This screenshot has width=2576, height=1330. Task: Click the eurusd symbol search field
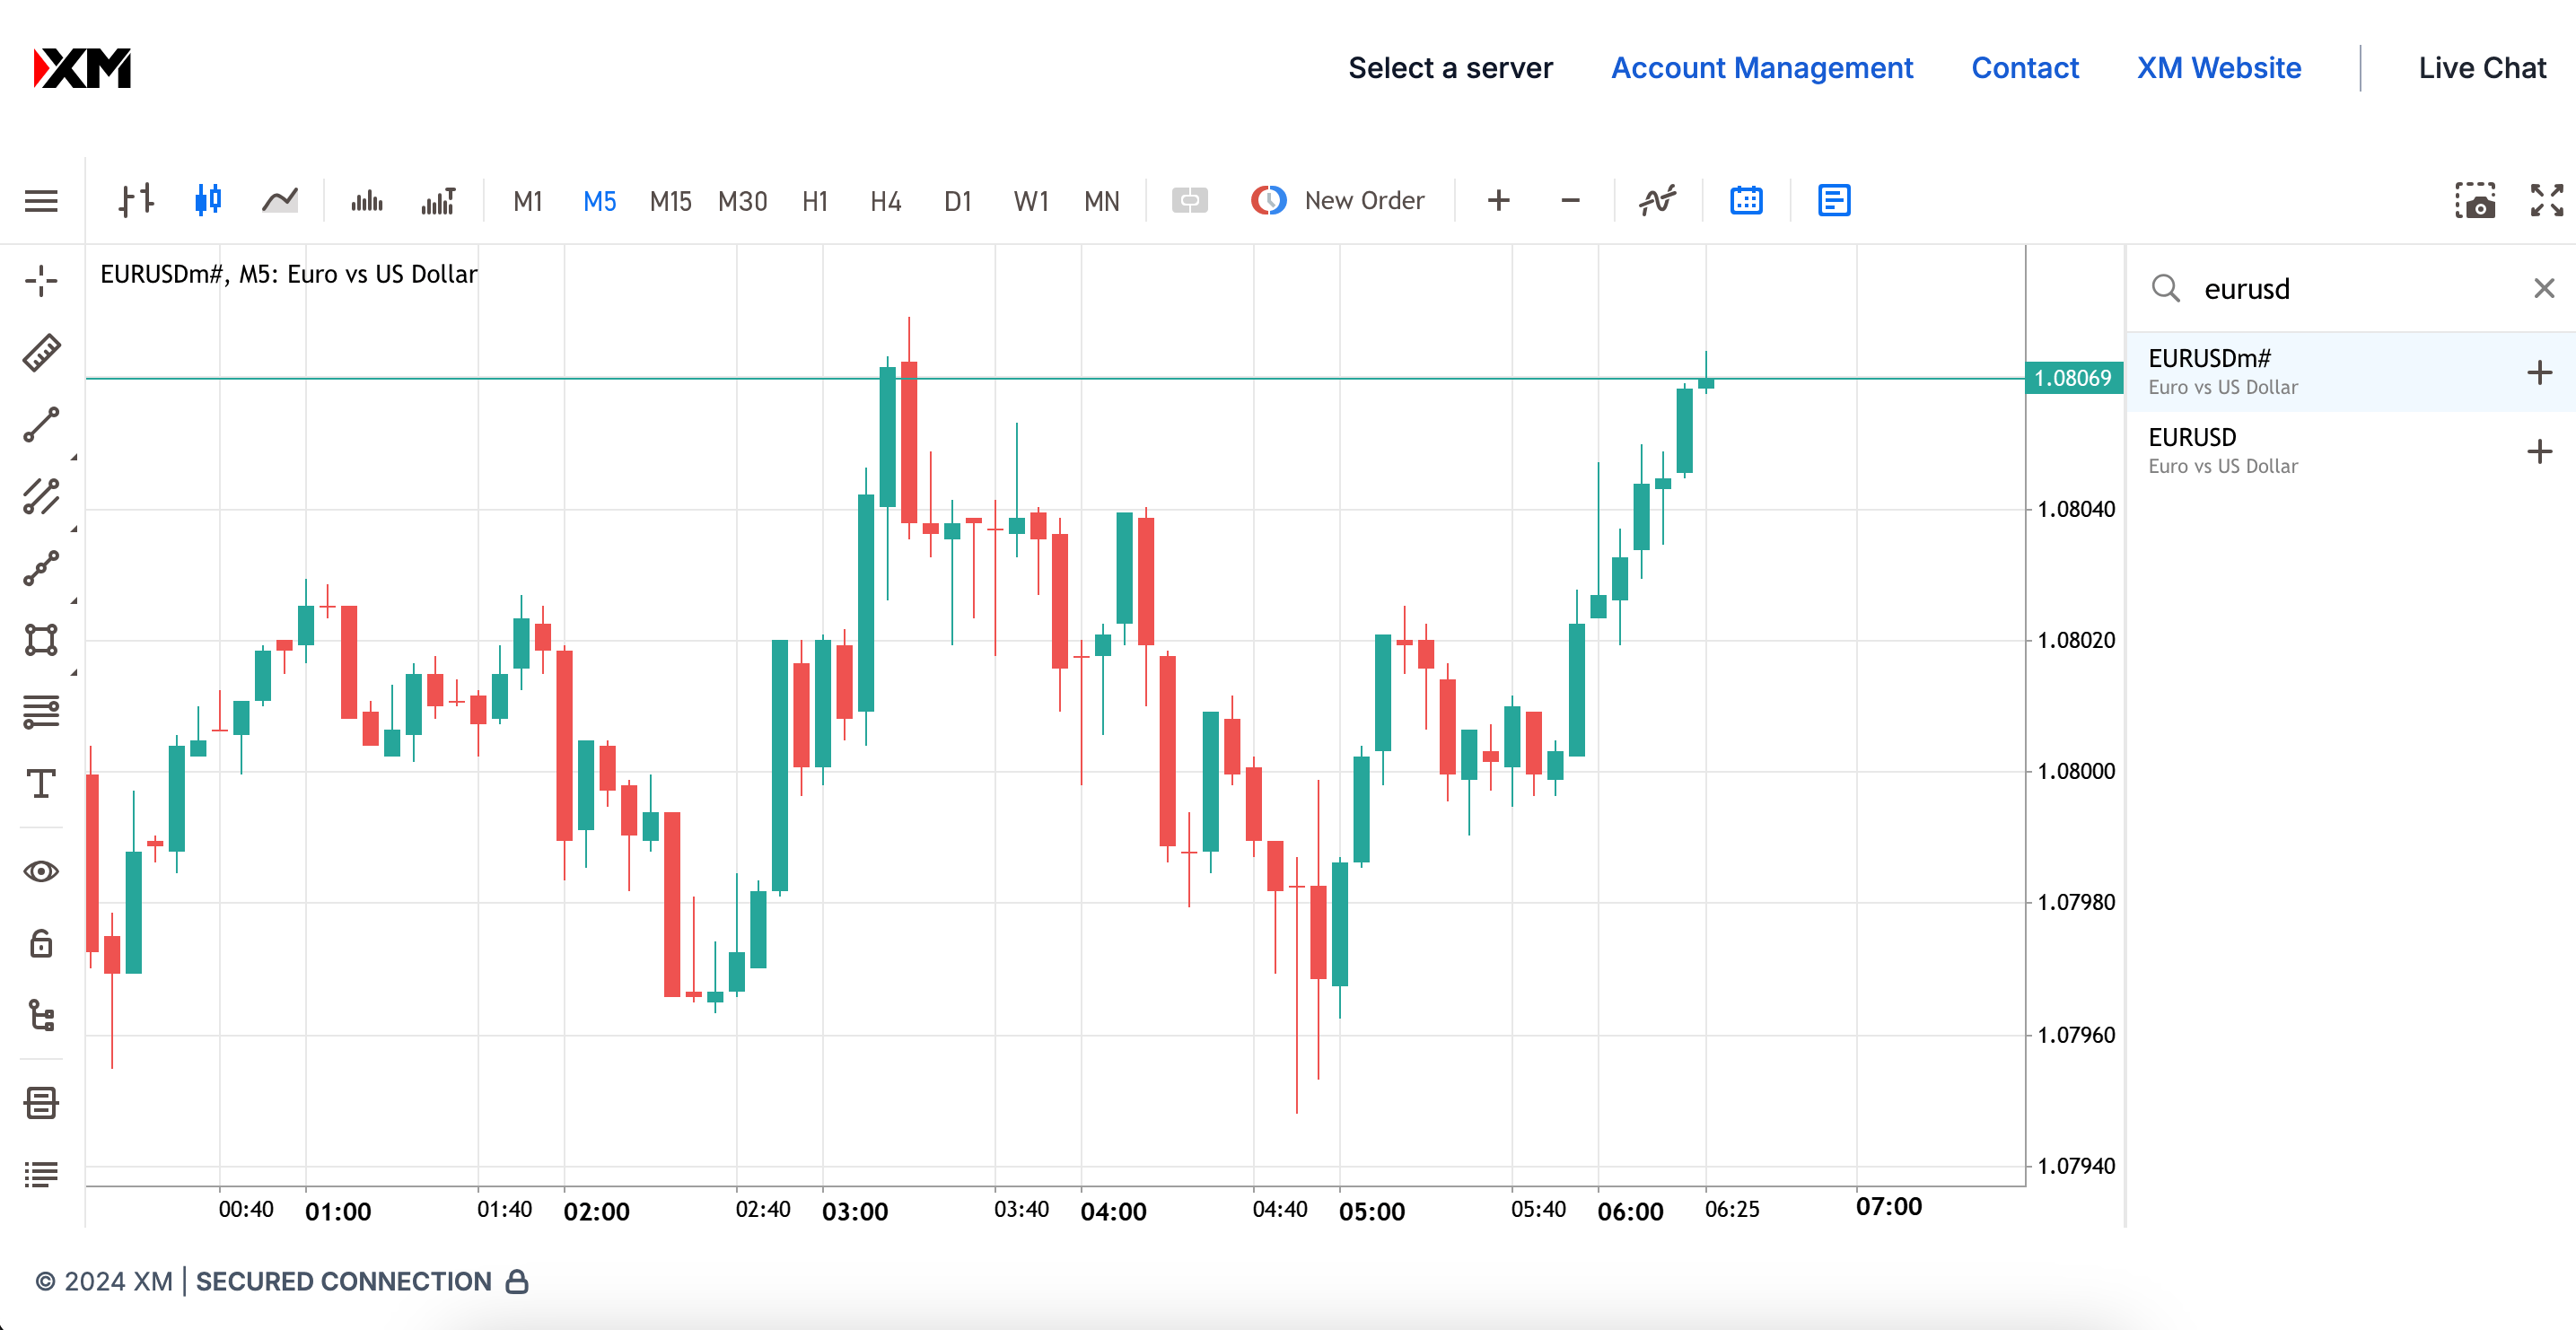tap(2350, 289)
